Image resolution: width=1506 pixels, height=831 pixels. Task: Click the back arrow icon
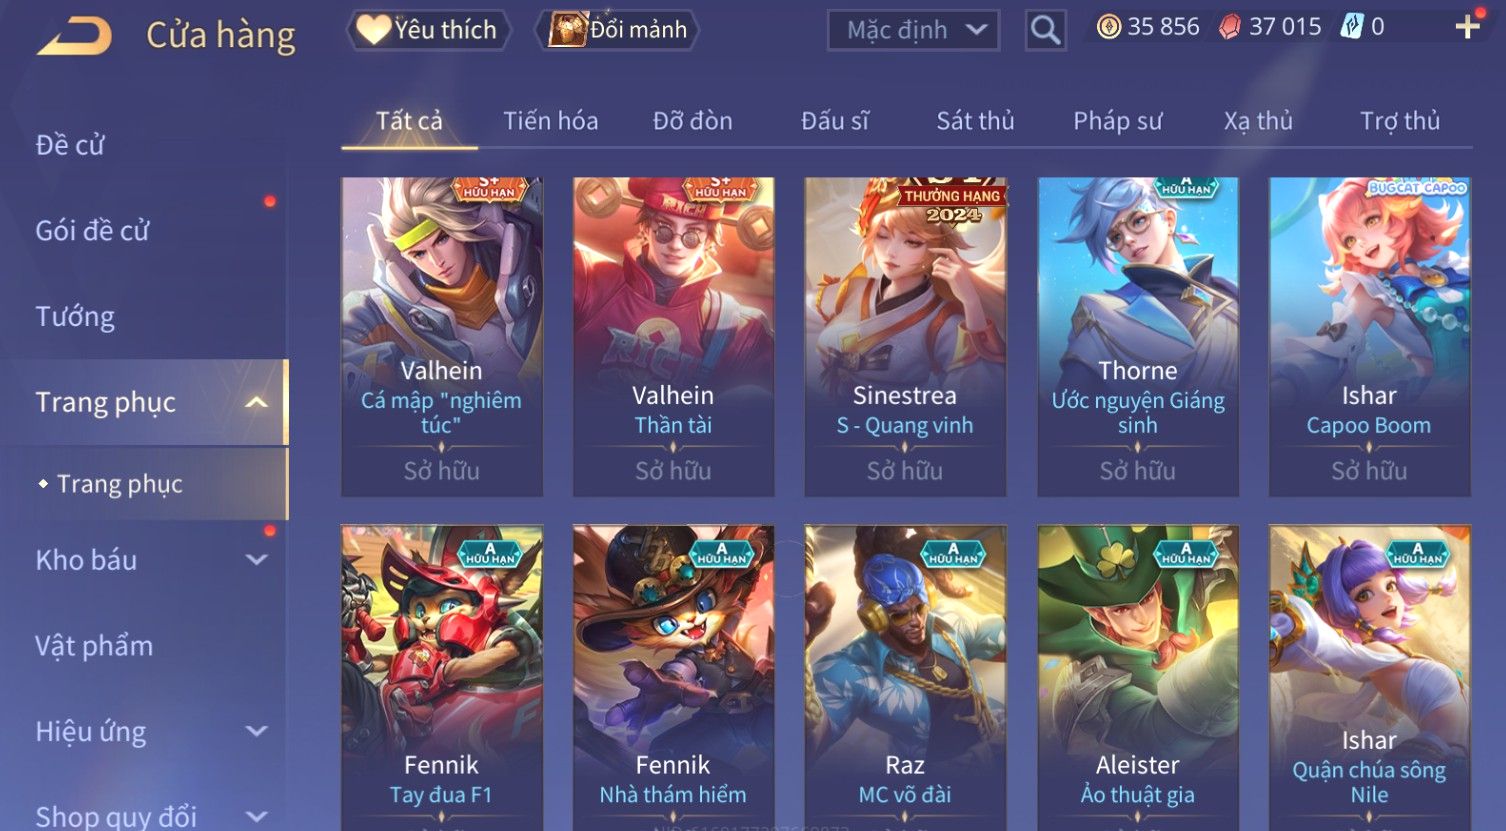pos(74,37)
